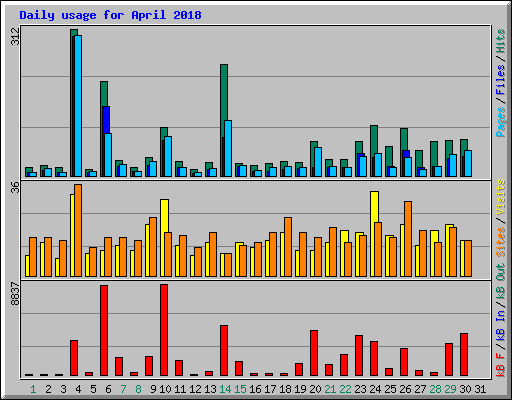The width and height of the screenshot is (512, 400).
Task: Click the Sites legend label
Action: 501,242
